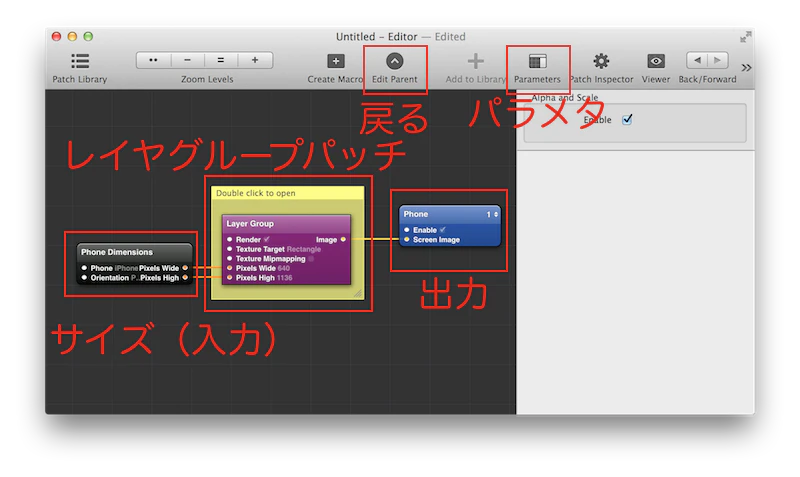Click the Pixels Wide 640 value
The width and height of the screenshot is (800, 477).
point(284,268)
